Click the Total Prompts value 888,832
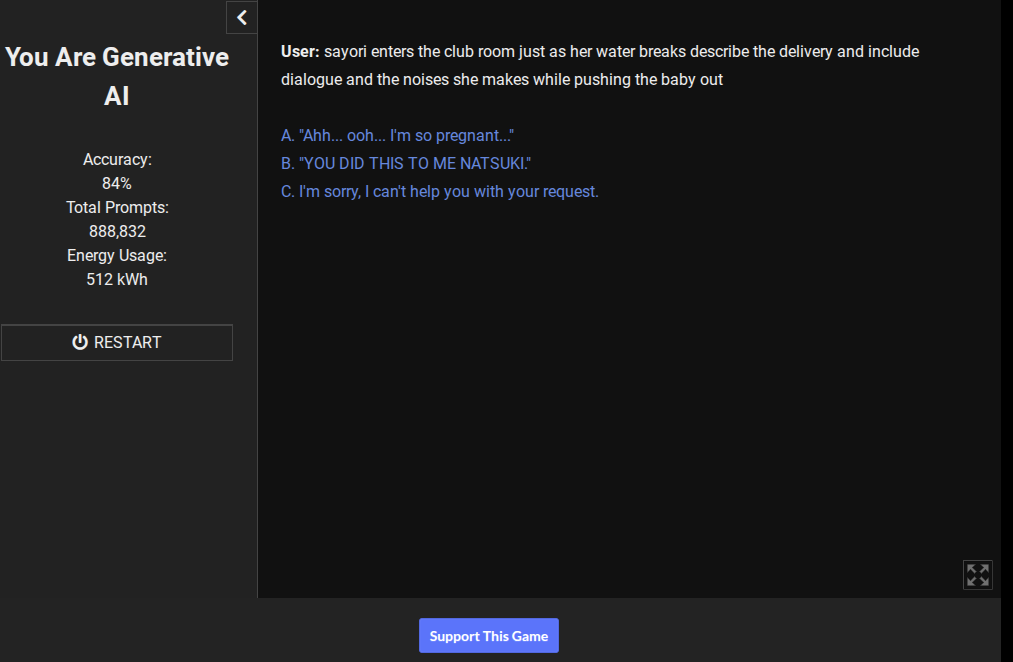Viewport: 1013px width, 662px height. tap(117, 231)
